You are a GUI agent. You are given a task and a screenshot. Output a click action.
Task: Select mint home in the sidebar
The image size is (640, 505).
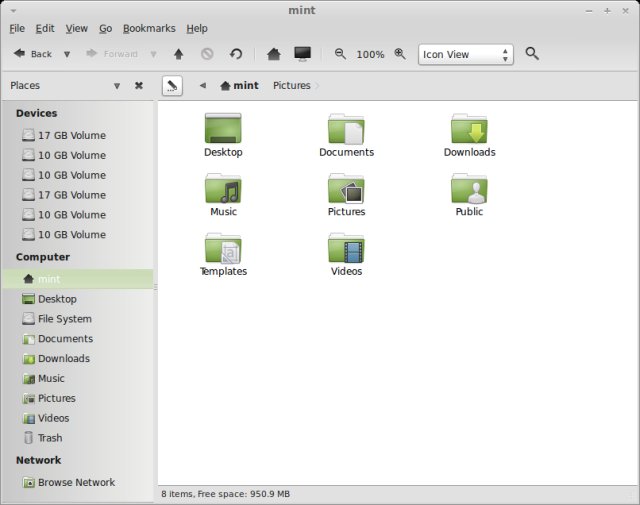(x=78, y=279)
